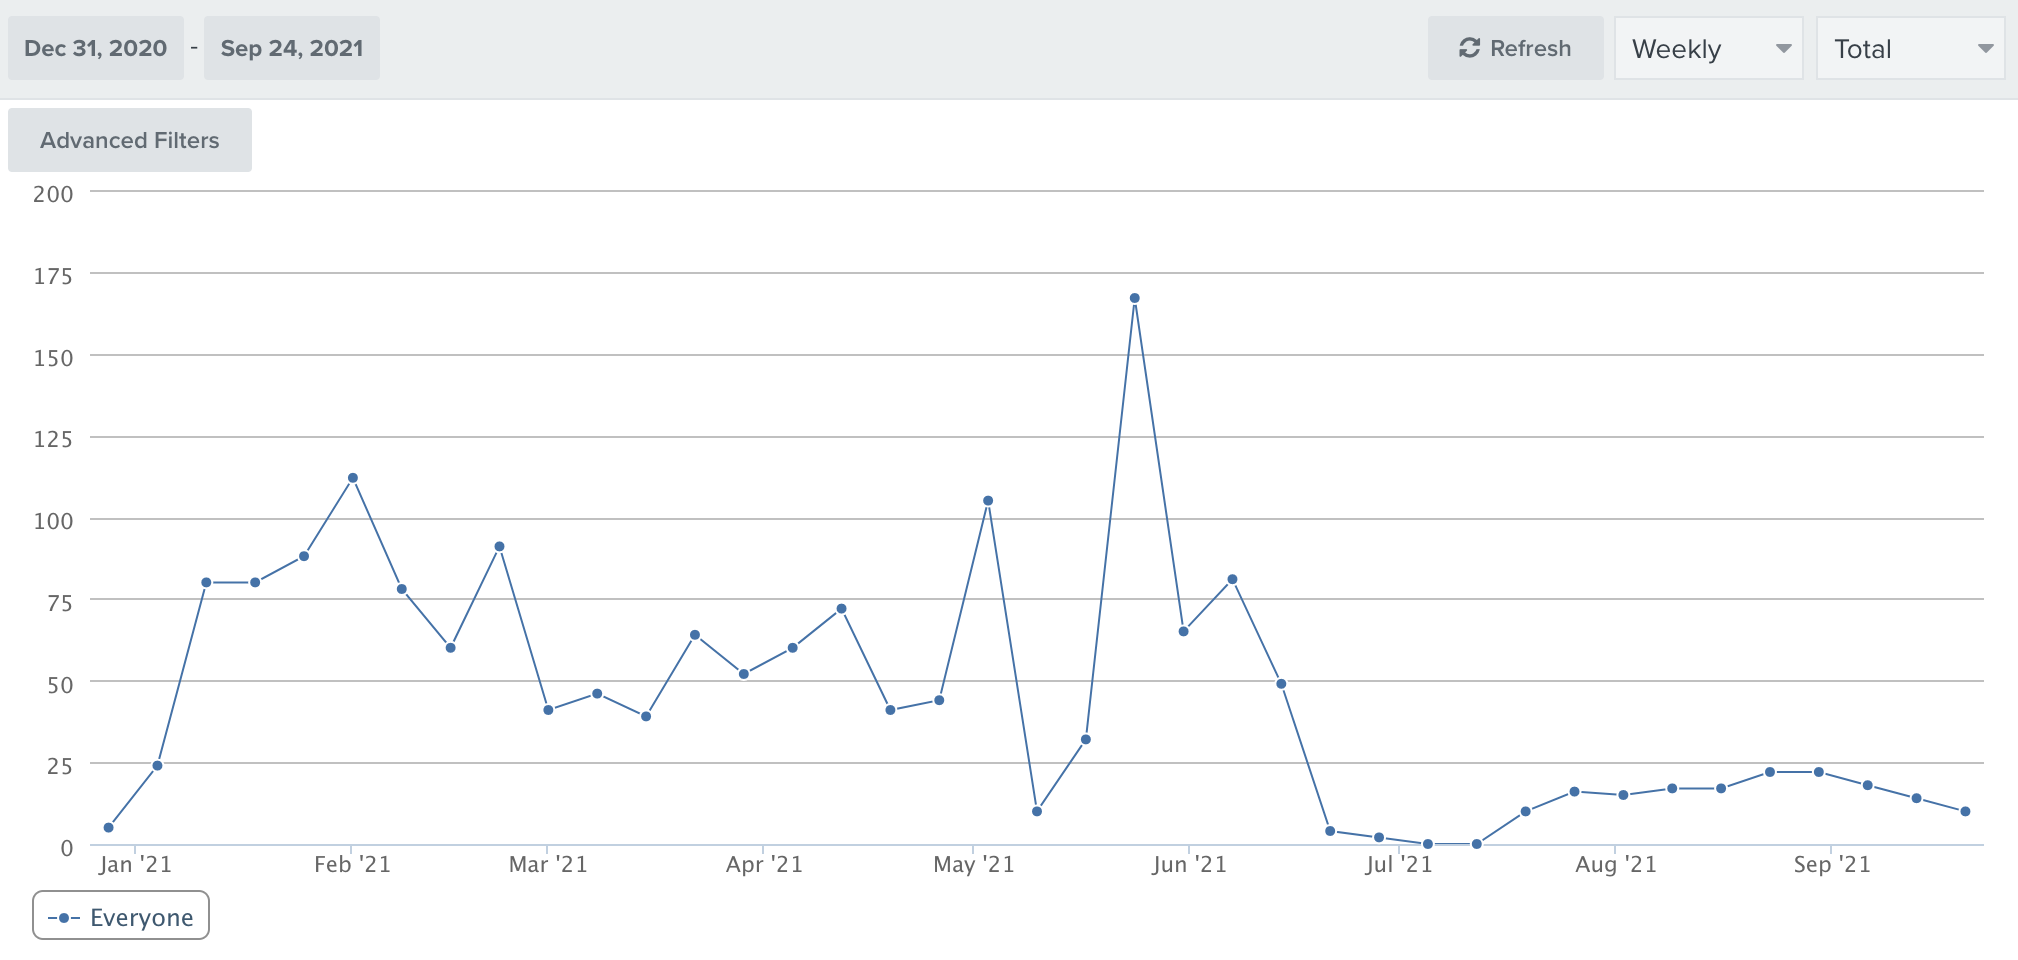Click the 100 y-axis label
Viewport: 2018px width, 960px height.
(x=53, y=521)
